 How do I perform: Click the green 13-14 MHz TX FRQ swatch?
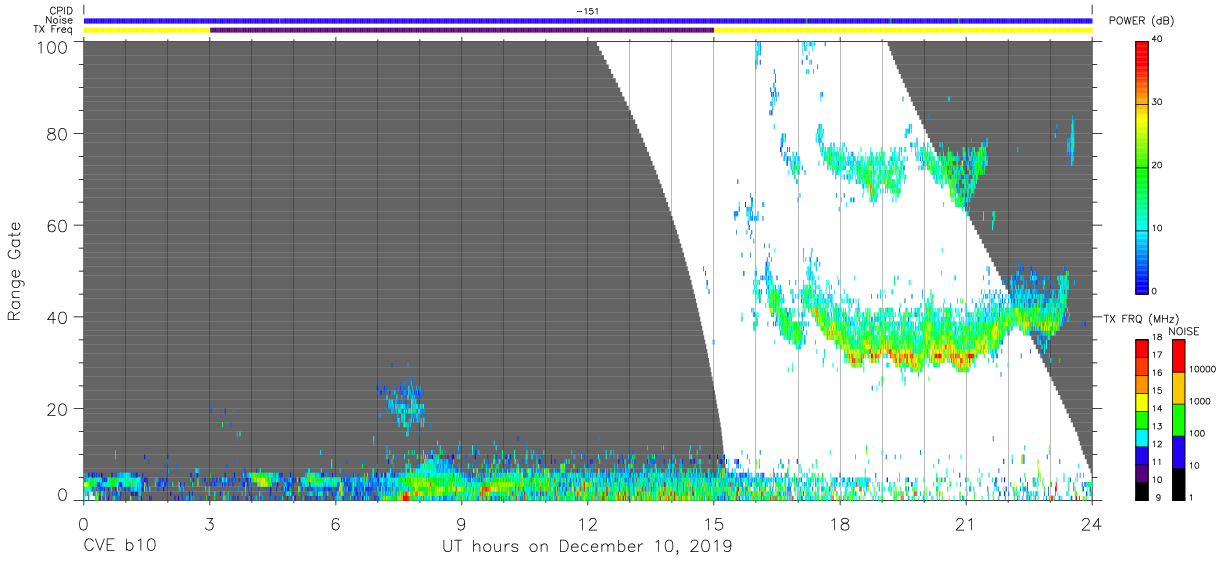(x=1141, y=418)
